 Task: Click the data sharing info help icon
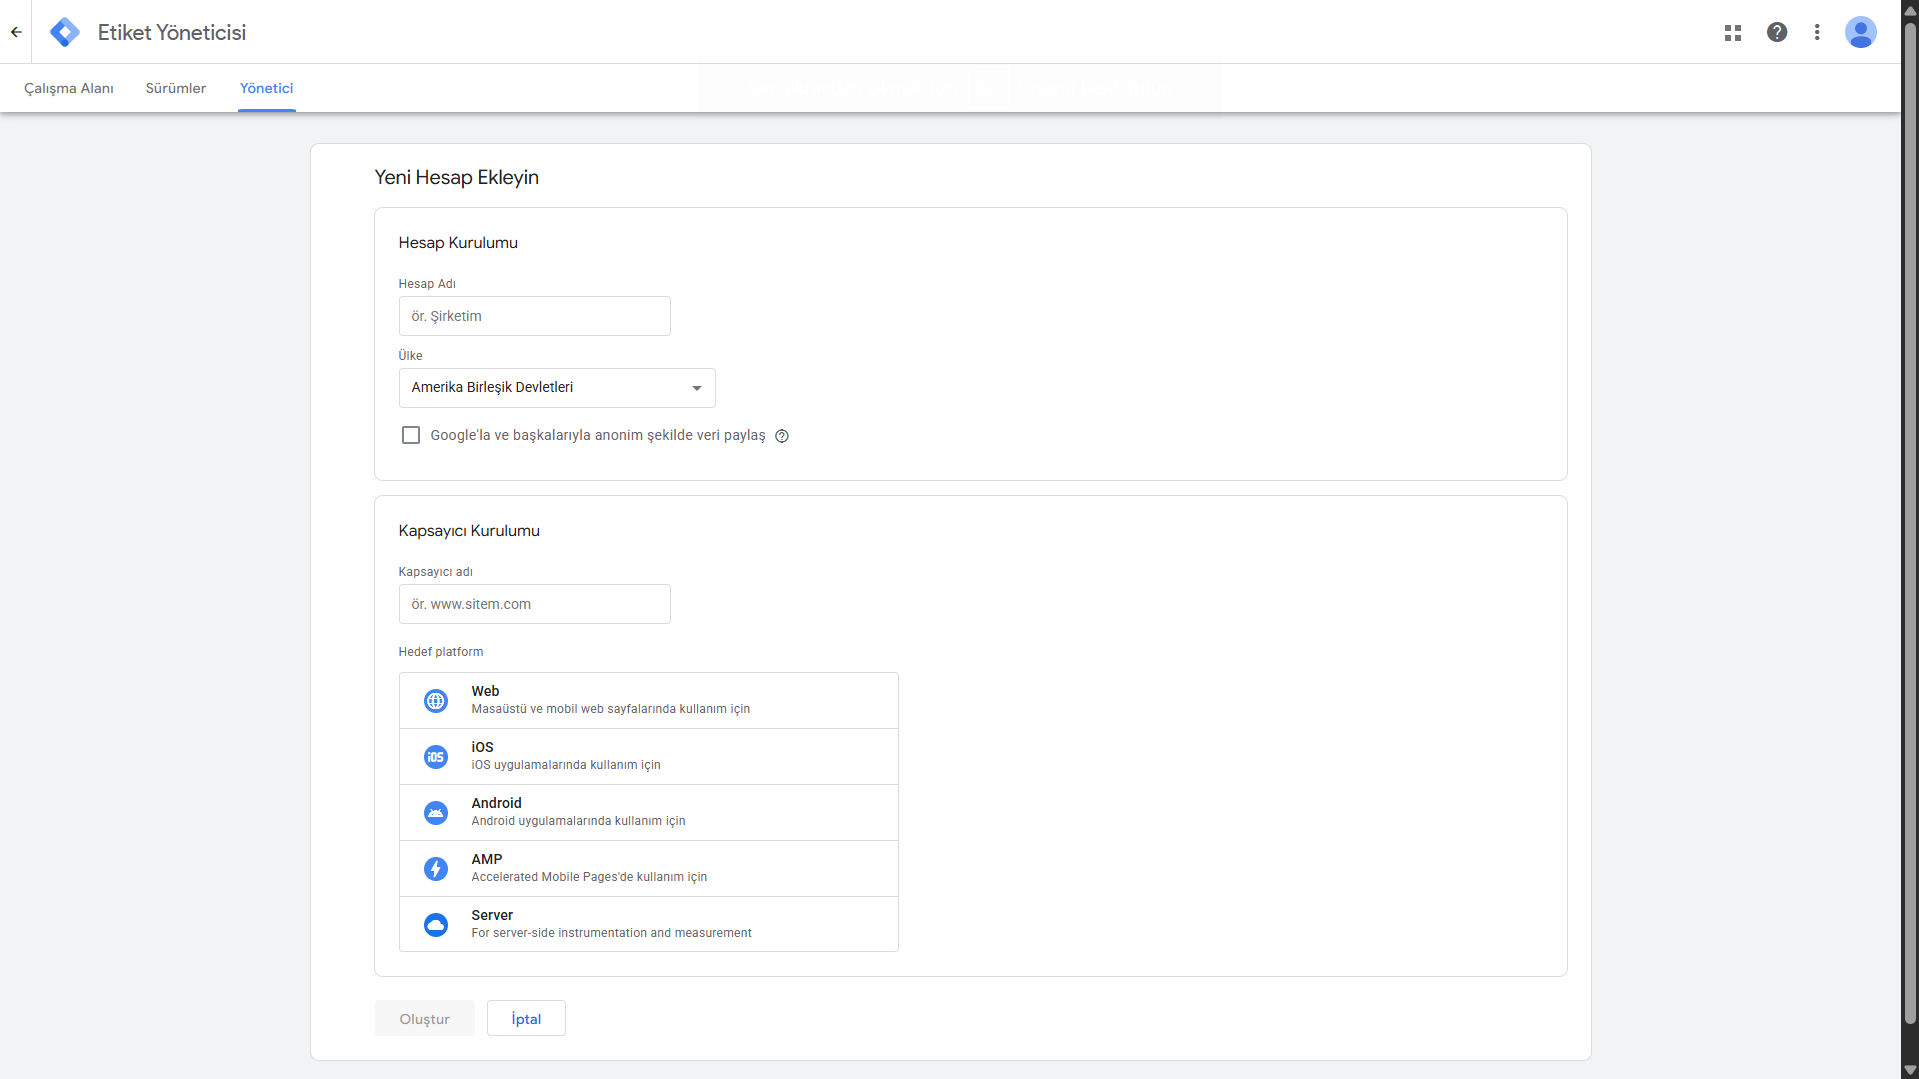pos(782,436)
